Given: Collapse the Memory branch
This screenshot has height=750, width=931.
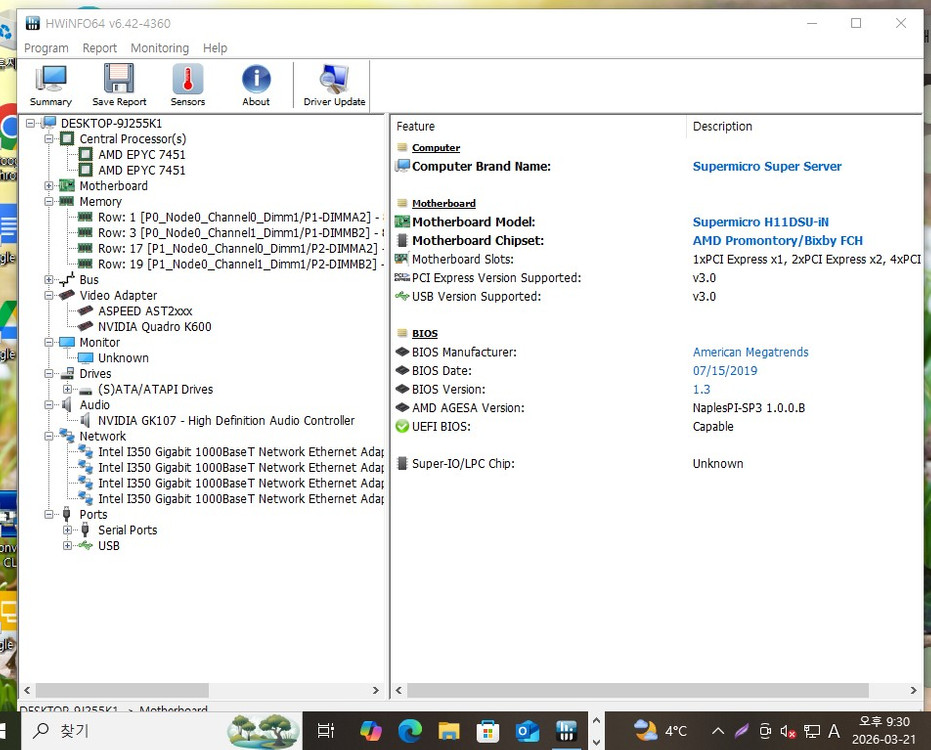Looking at the screenshot, I should pos(49,201).
